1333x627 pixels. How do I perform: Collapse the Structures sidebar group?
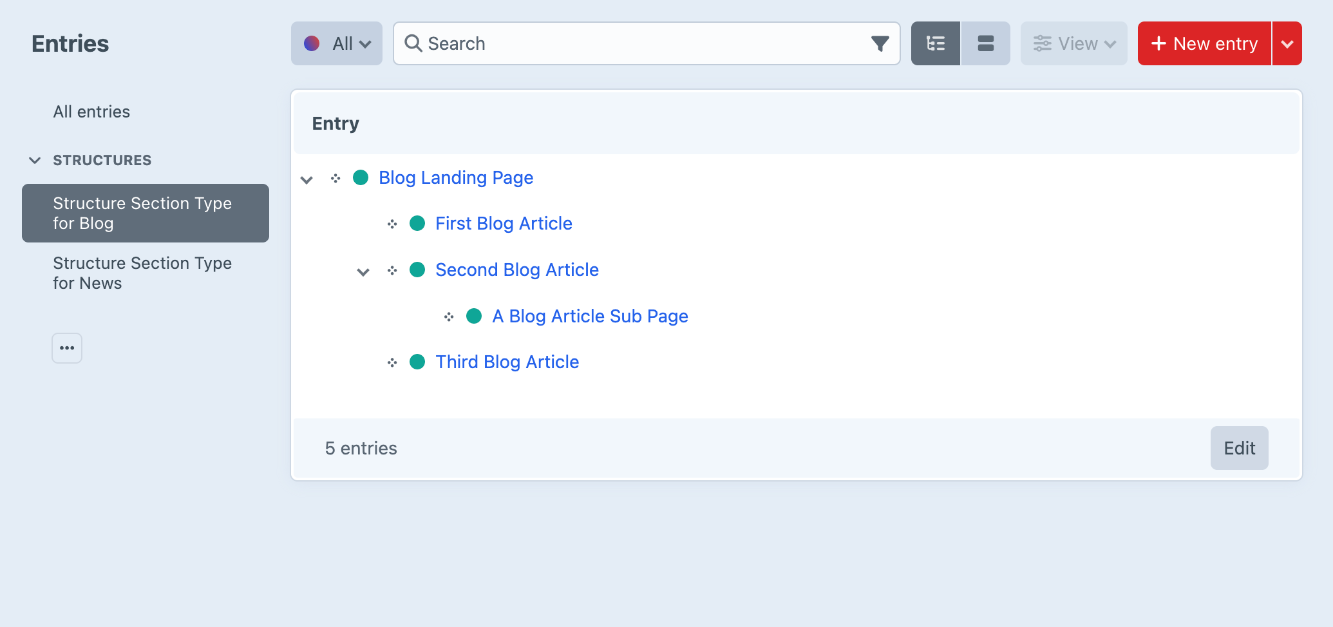tap(36, 160)
